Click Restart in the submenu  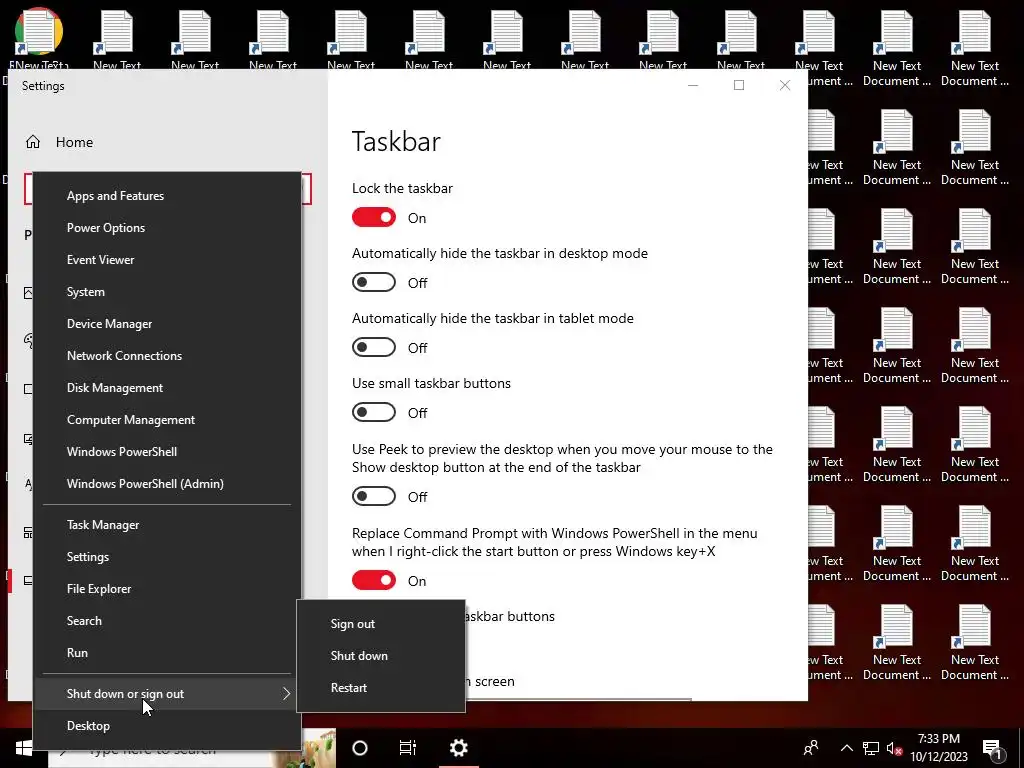[381, 688]
